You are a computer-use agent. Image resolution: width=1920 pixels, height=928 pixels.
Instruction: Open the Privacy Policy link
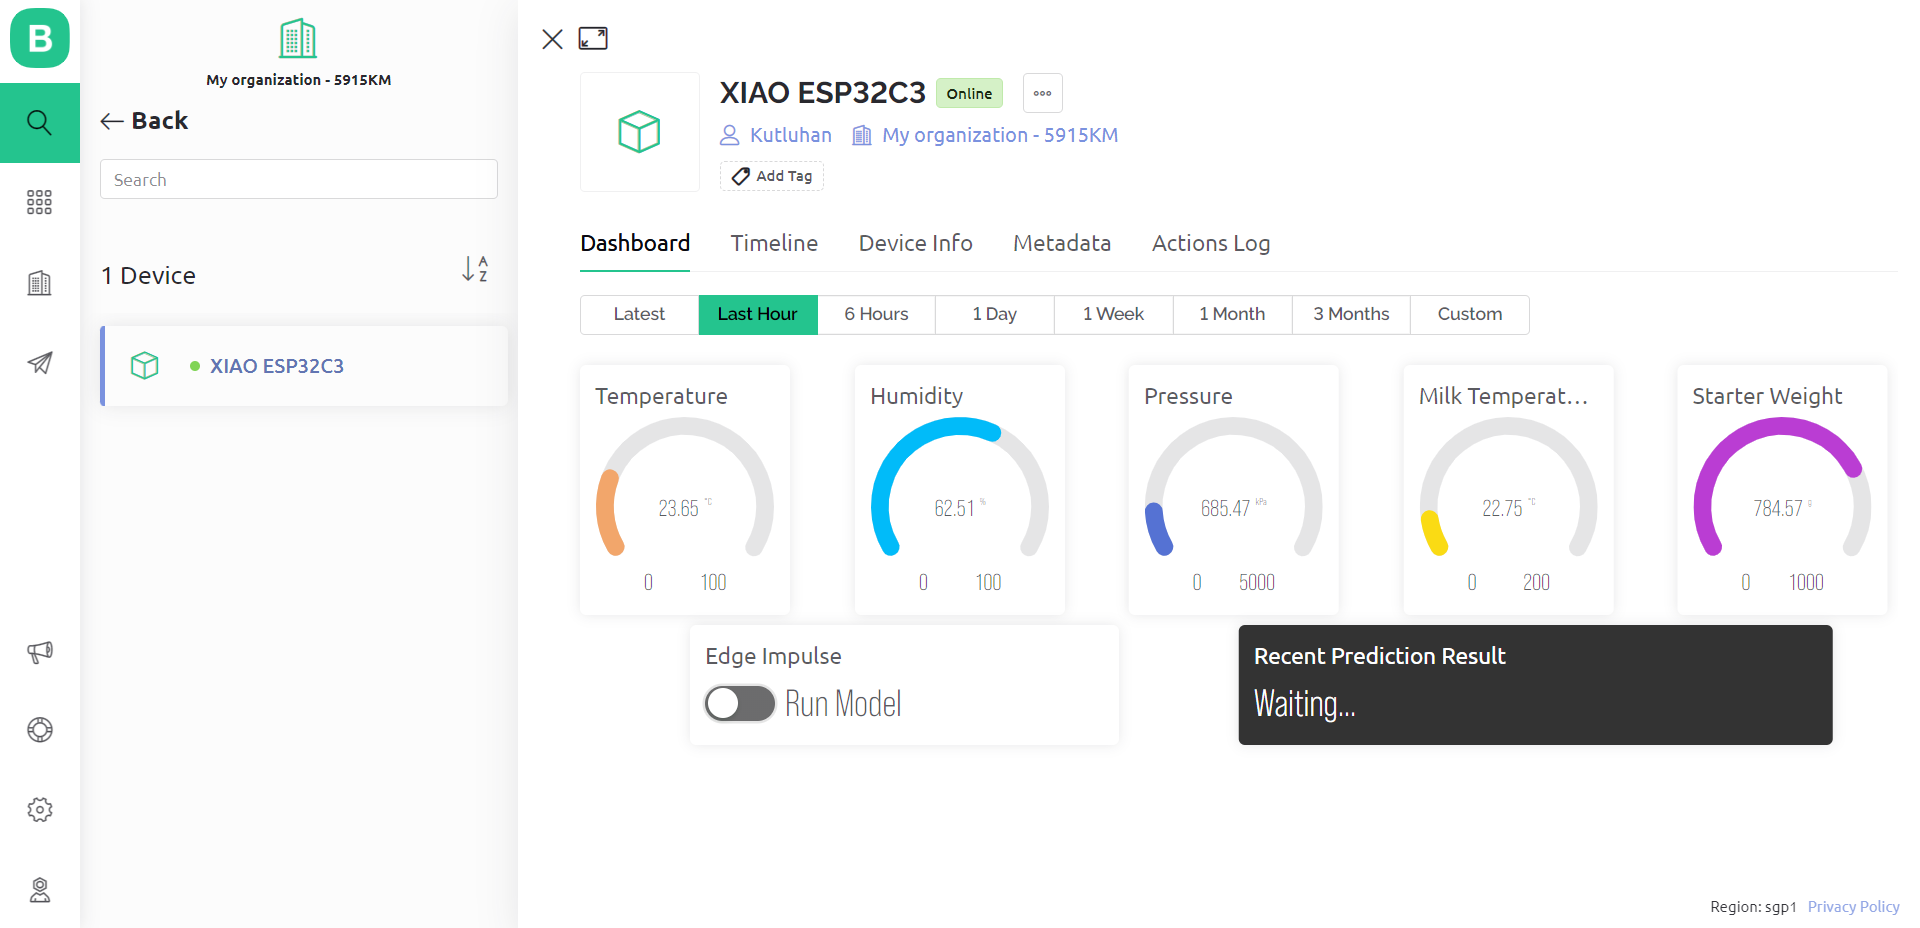click(1853, 907)
